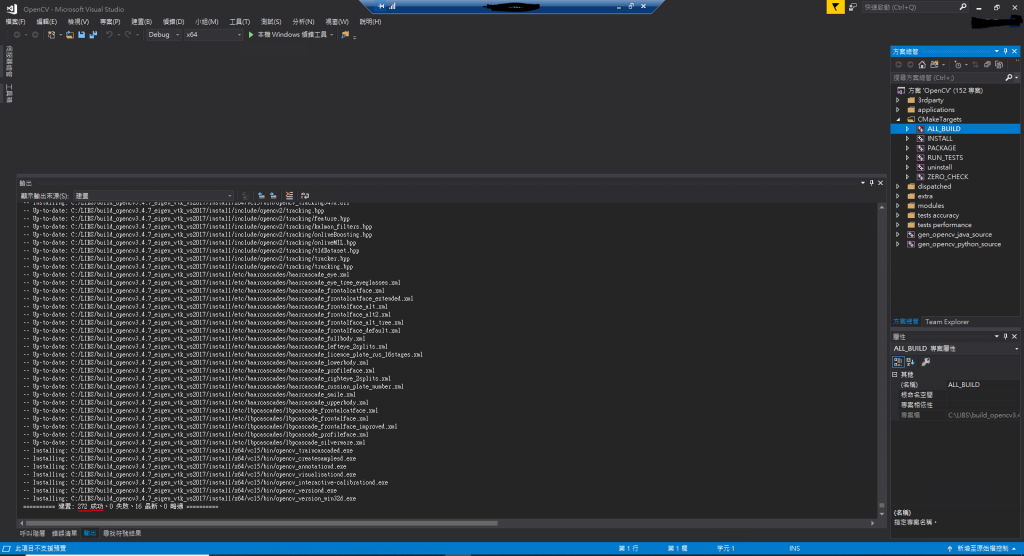Open the Debug configuration dropdown
The width and height of the screenshot is (1024, 556).
pos(163,35)
